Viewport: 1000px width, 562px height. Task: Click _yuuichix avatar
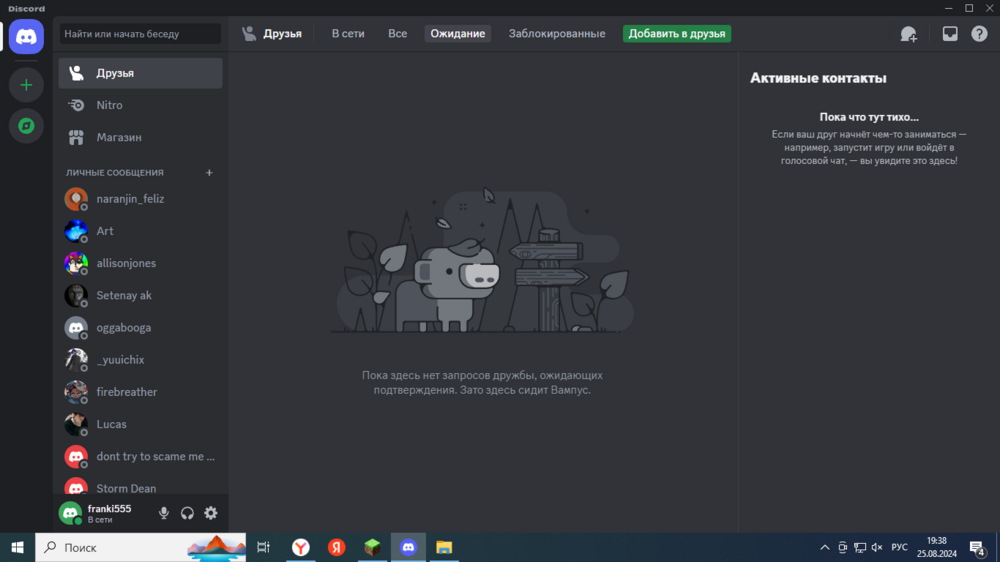[x=76, y=360]
